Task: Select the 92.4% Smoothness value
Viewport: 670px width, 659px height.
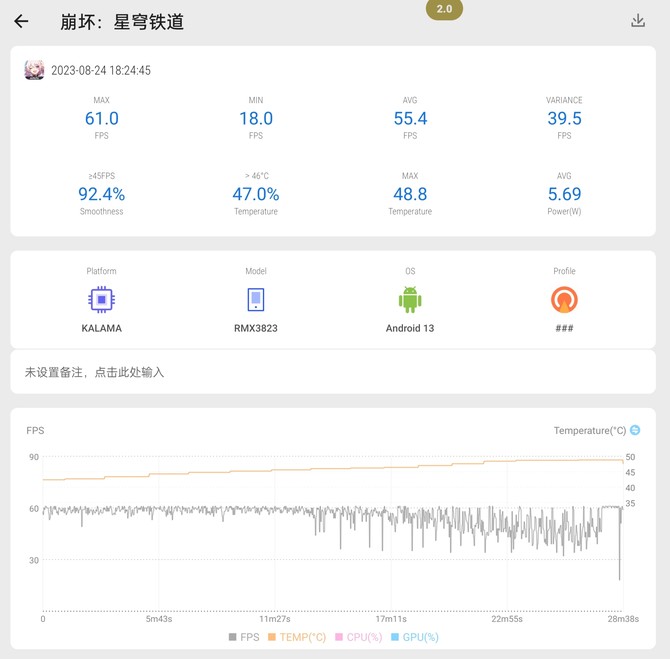Action: [x=102, y=194]
